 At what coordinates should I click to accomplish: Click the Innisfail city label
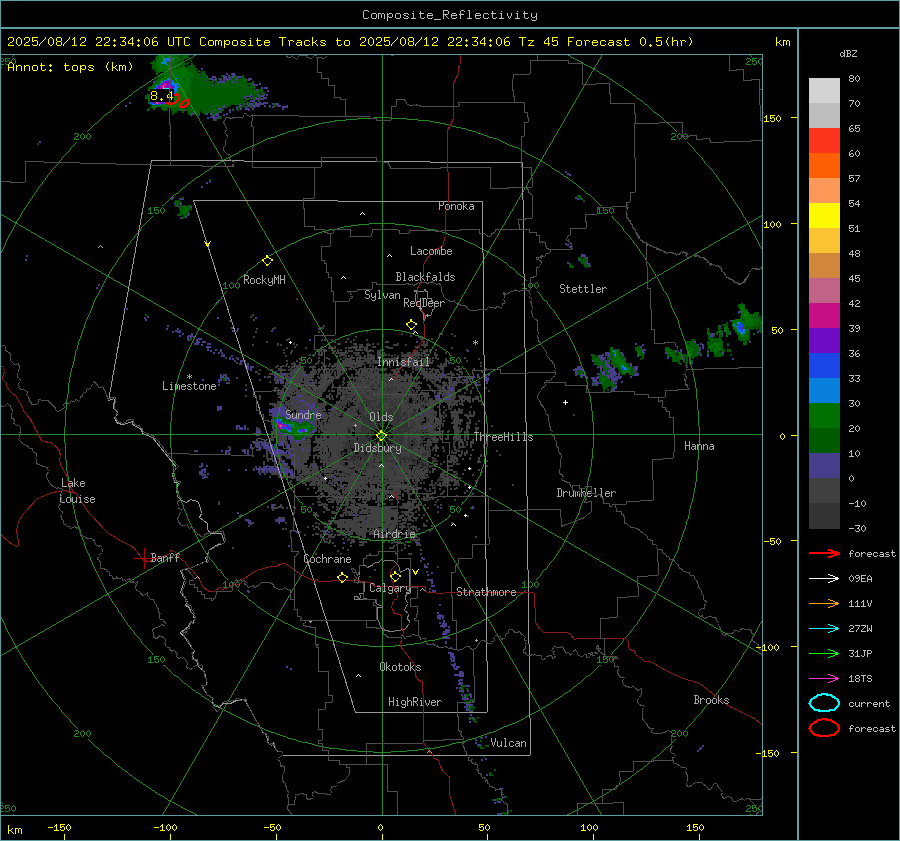click(404, 362)
